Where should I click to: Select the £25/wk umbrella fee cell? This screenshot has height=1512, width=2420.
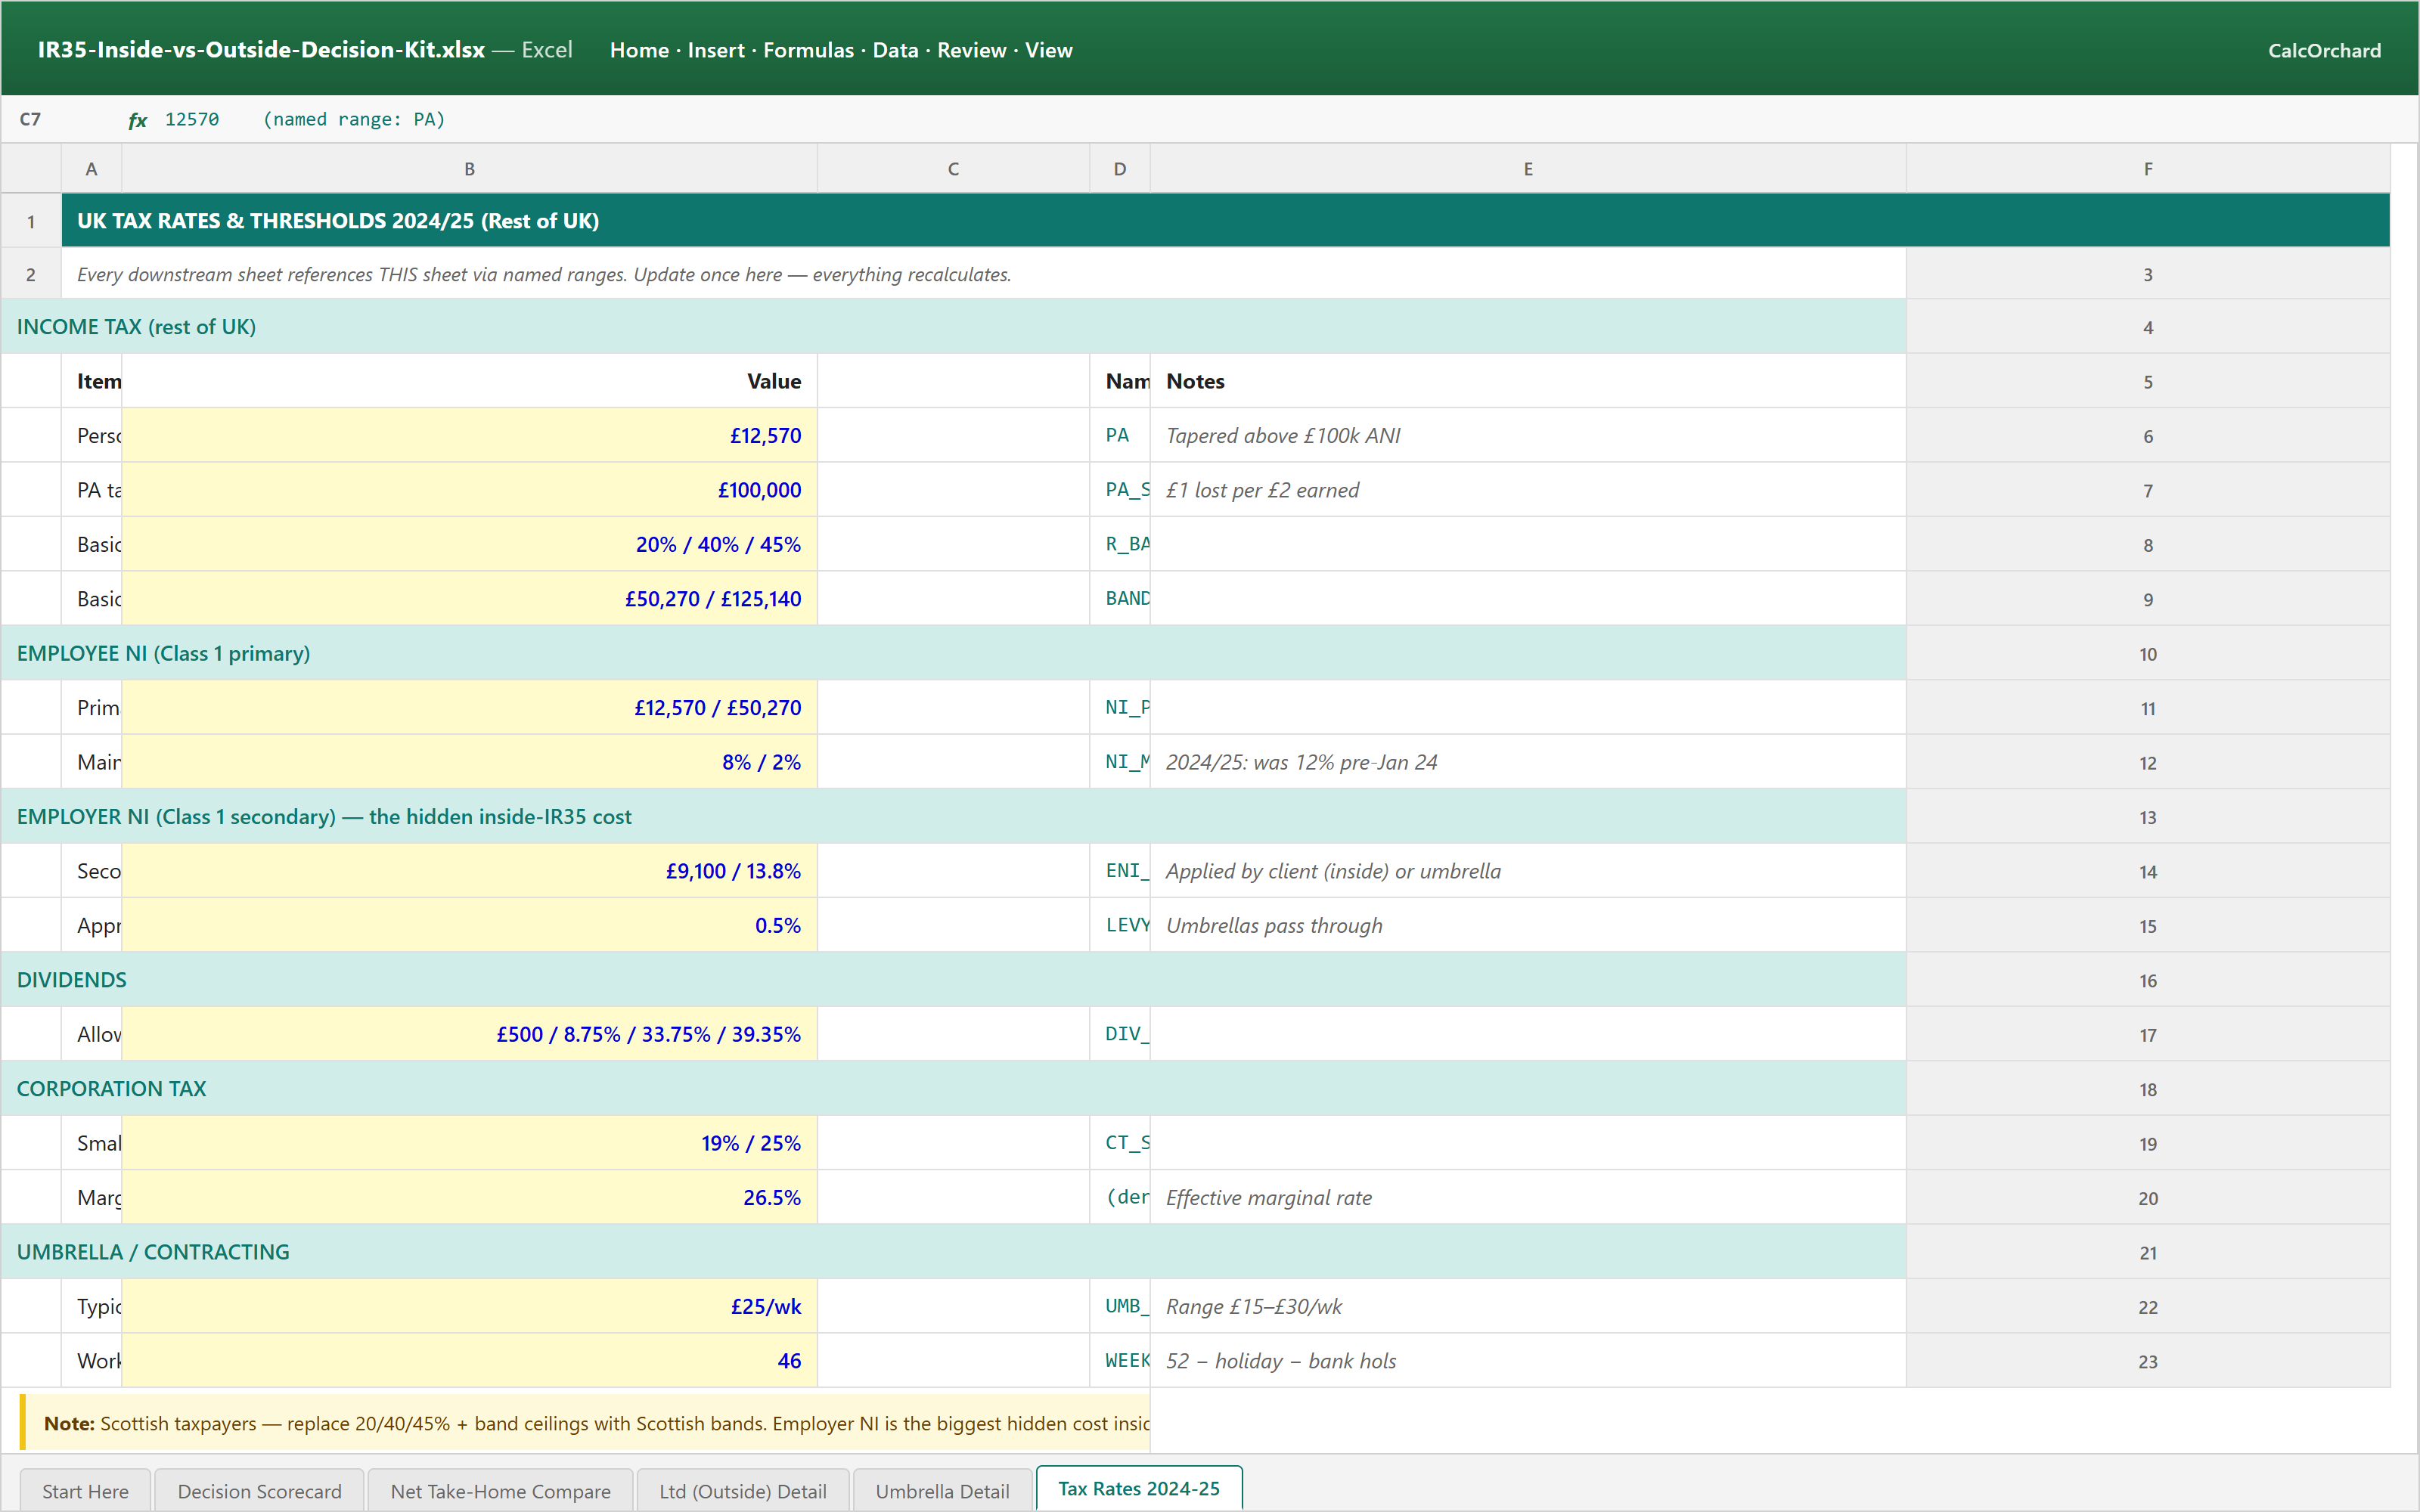pos(469,1306)
